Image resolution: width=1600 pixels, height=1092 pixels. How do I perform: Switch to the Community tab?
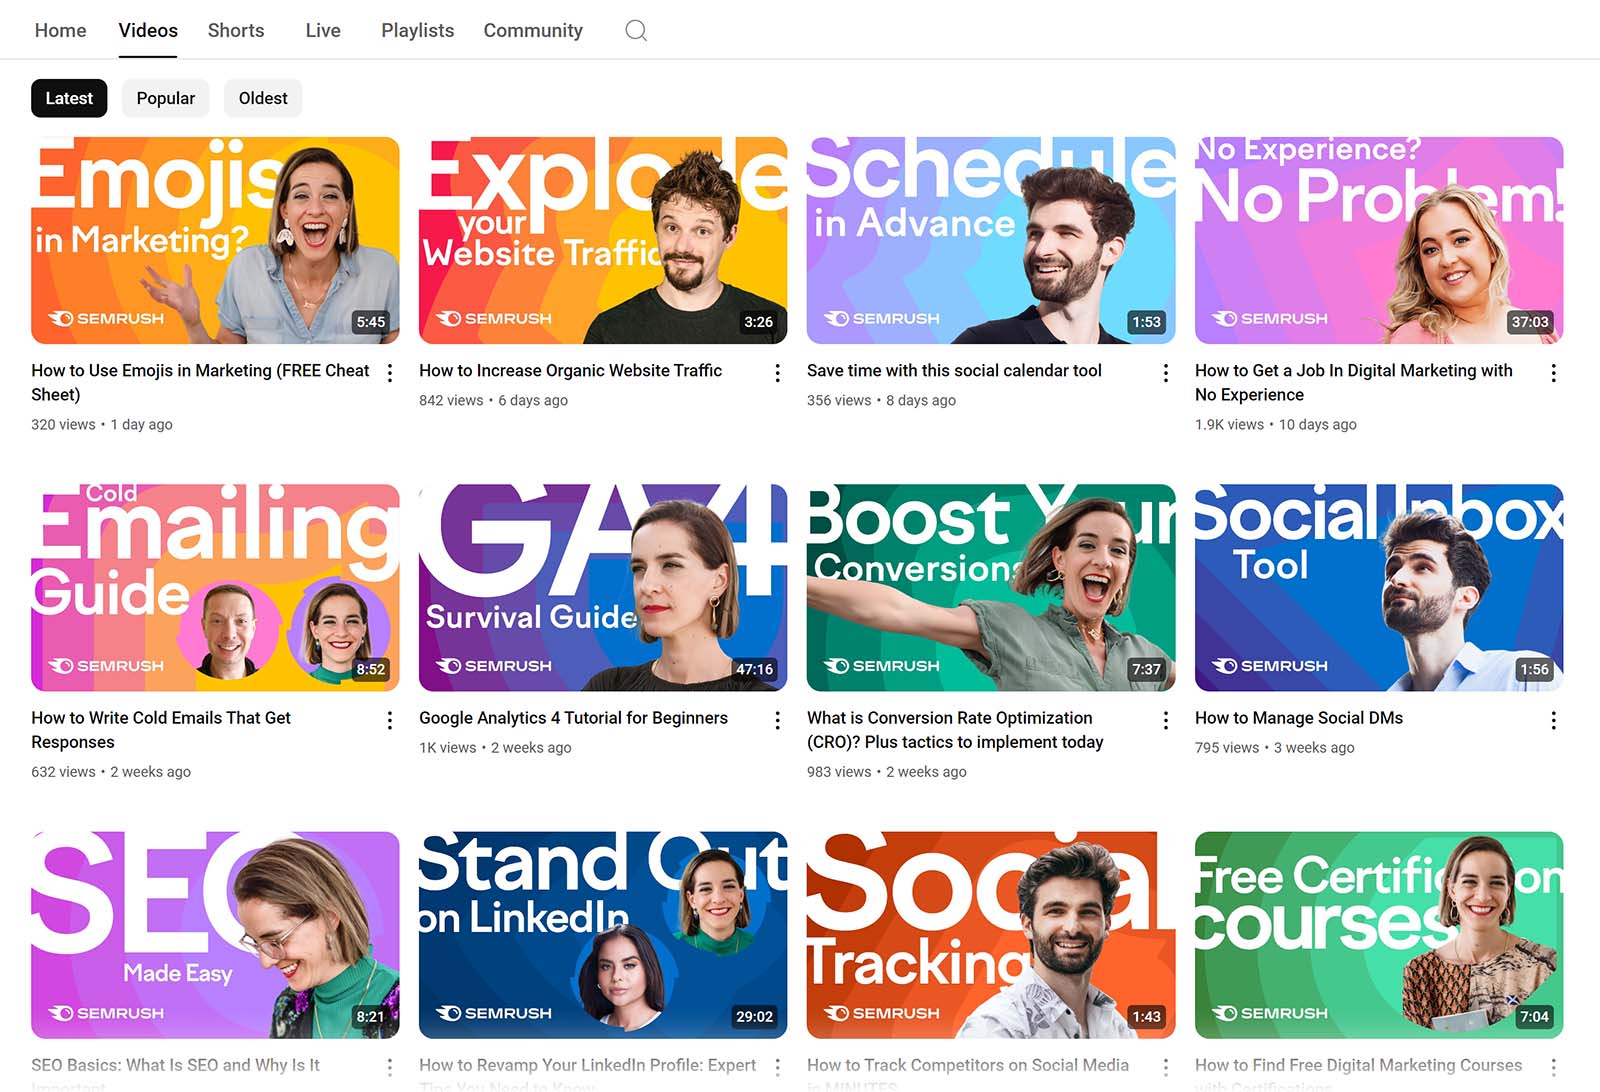click(x=533, y=31)
